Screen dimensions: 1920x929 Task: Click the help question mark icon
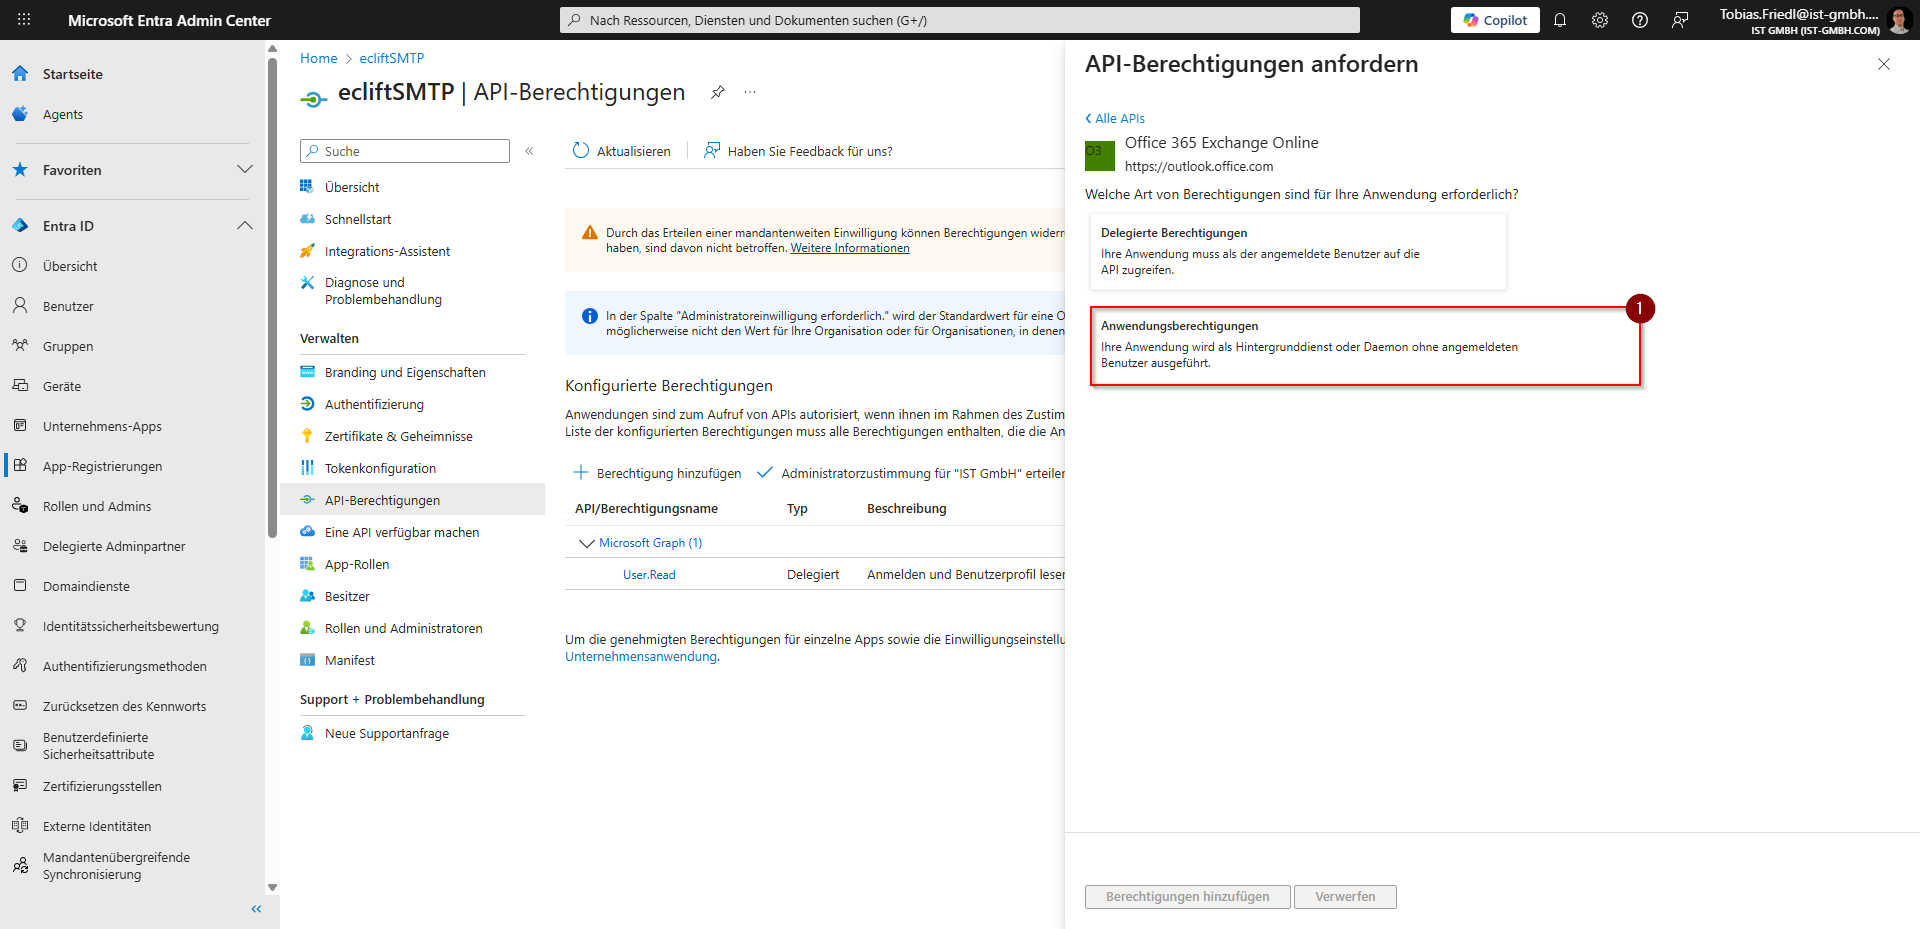click(1639, 20)
